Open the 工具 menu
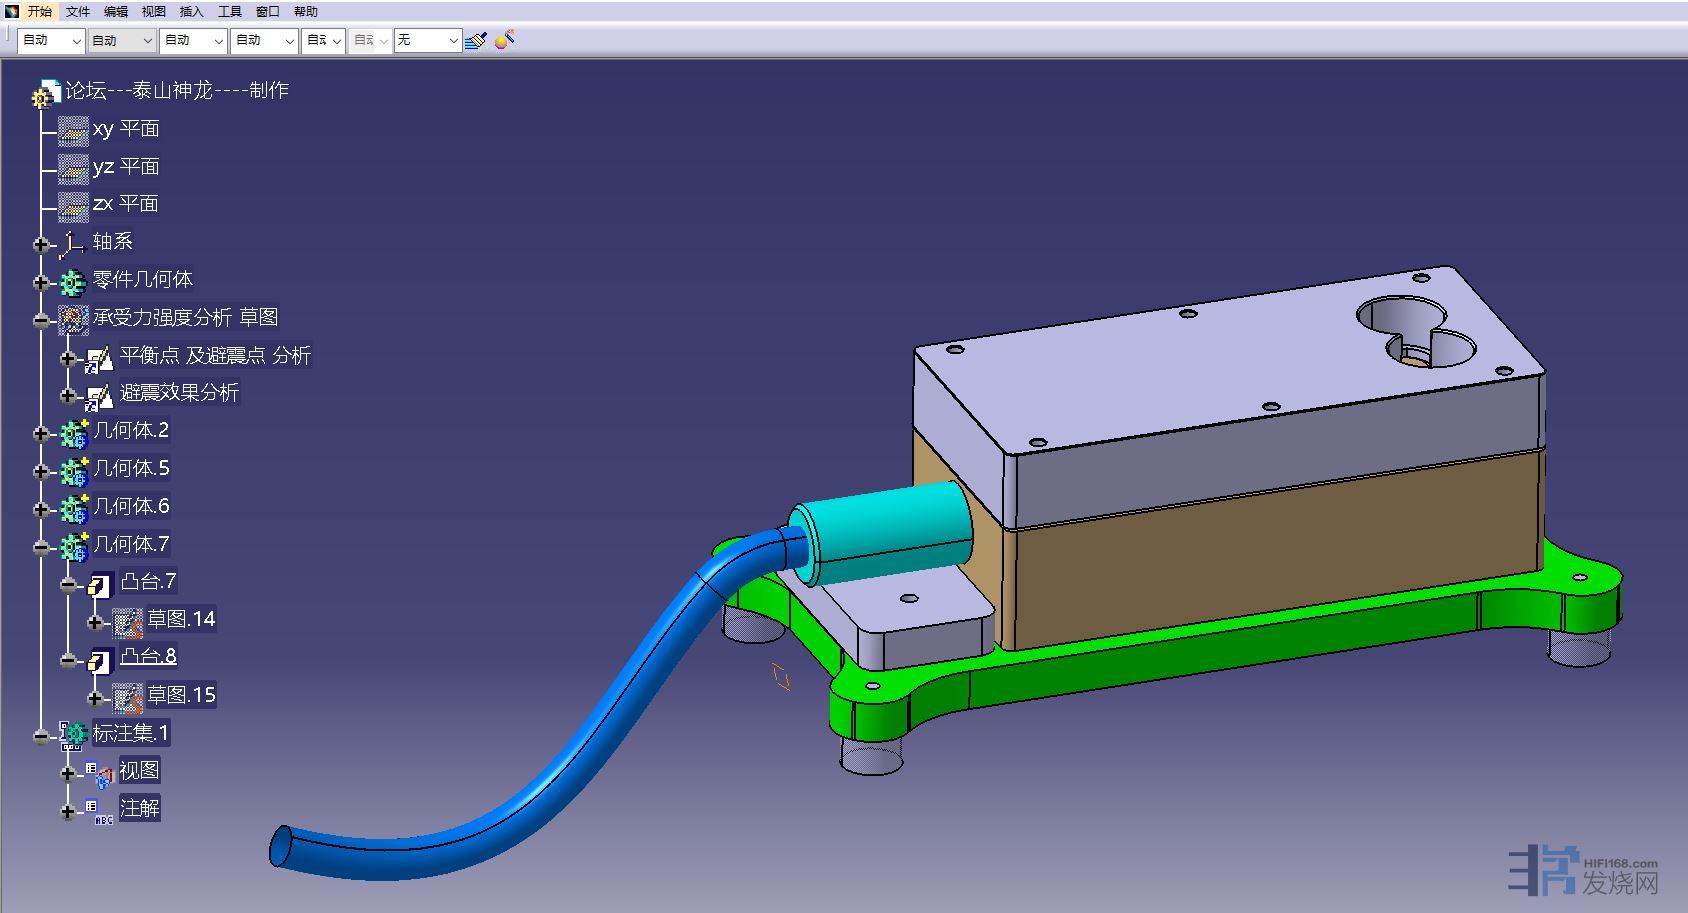 point(230,12)
